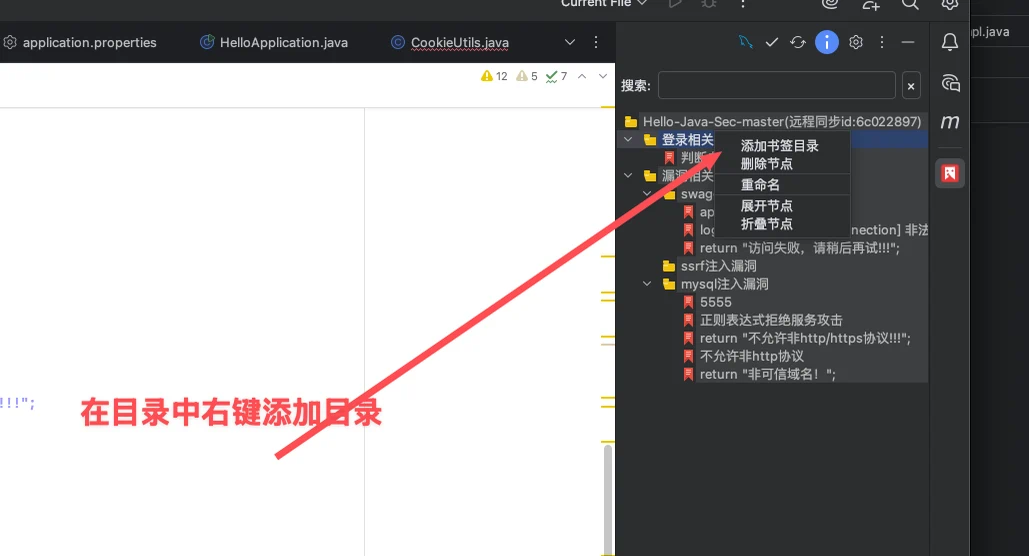Open the AI assistant chat tool window

click(x=950, y=83)
